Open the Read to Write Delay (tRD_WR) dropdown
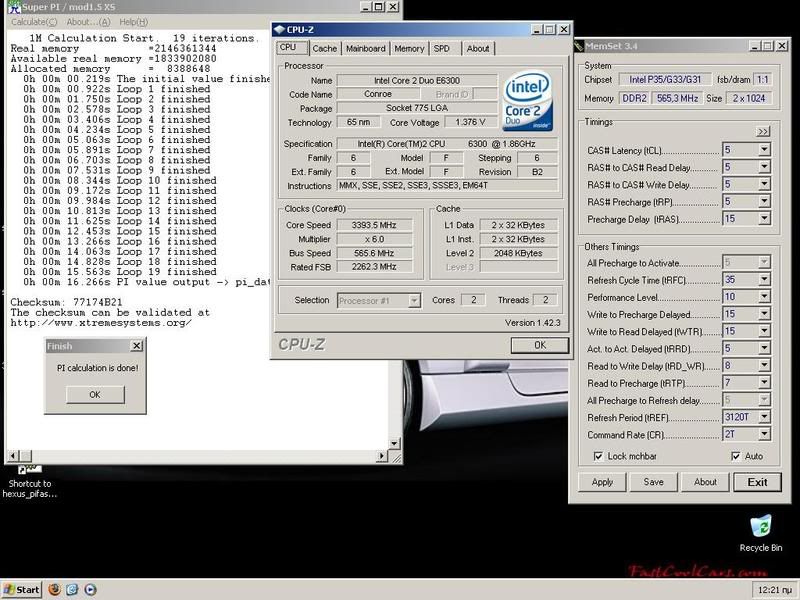The width and height of the screenshot is (800, 600). point(764,365)
